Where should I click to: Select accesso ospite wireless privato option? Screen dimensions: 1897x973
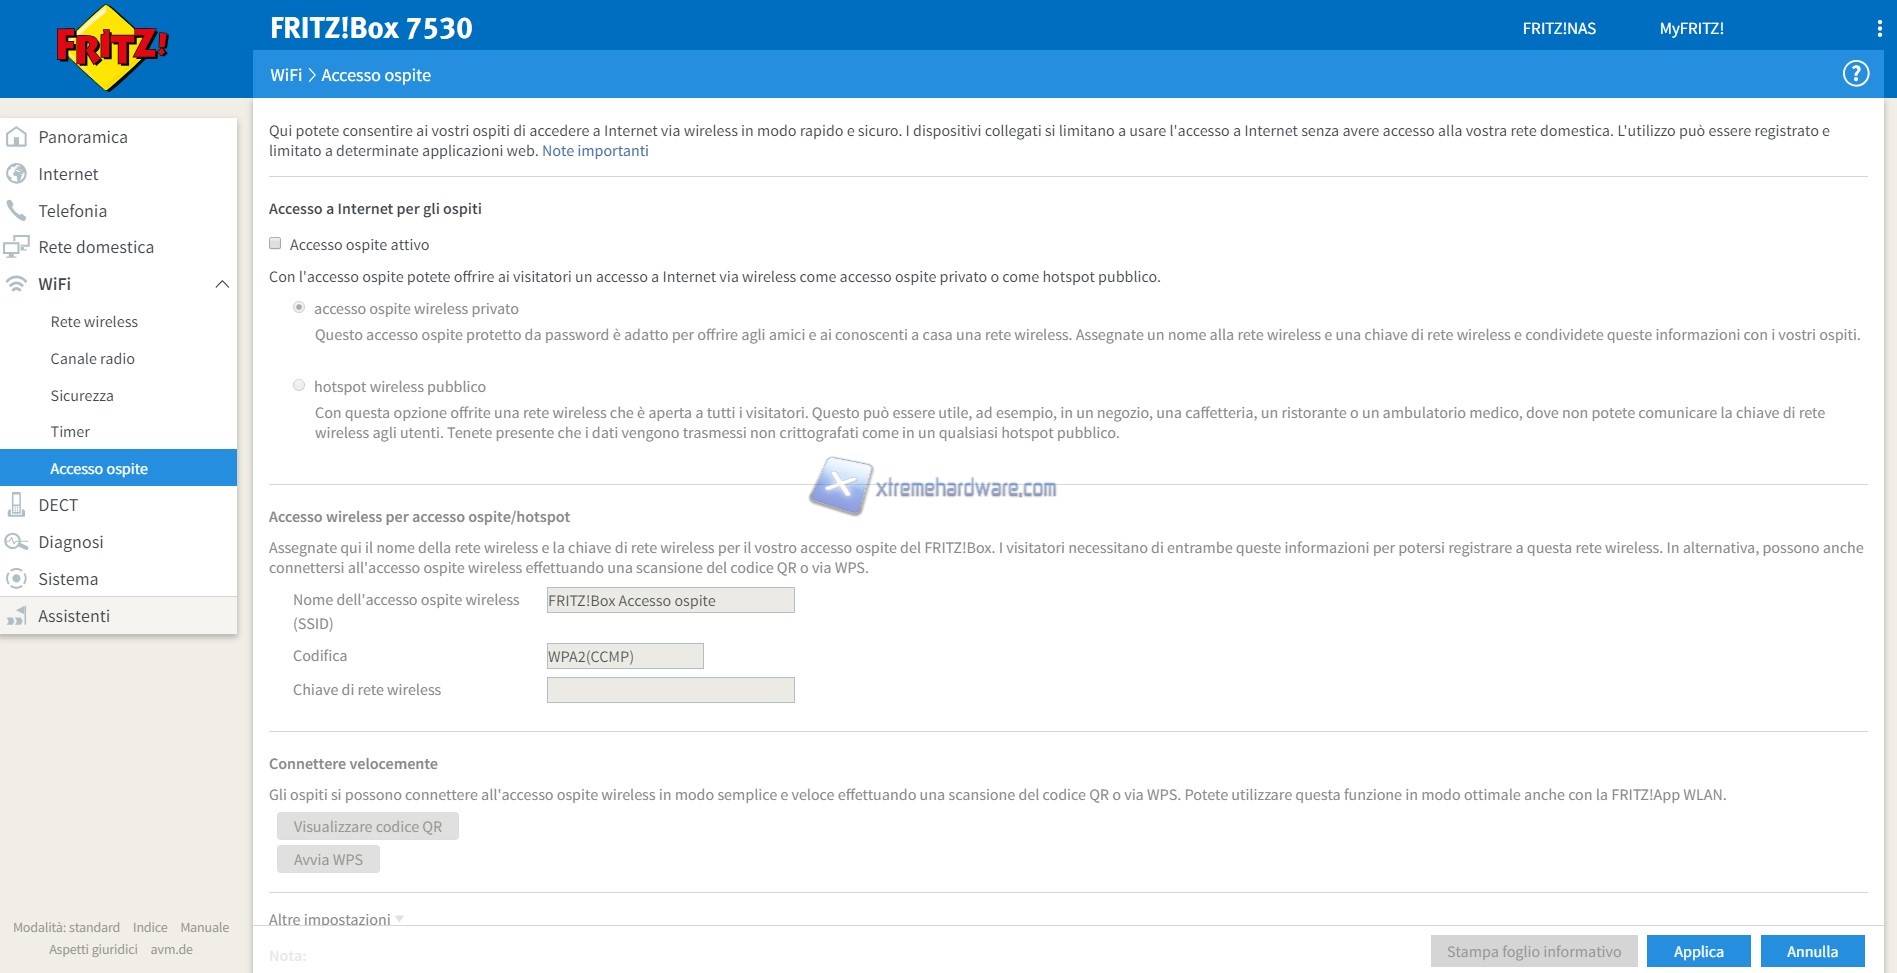pos(299,308)
